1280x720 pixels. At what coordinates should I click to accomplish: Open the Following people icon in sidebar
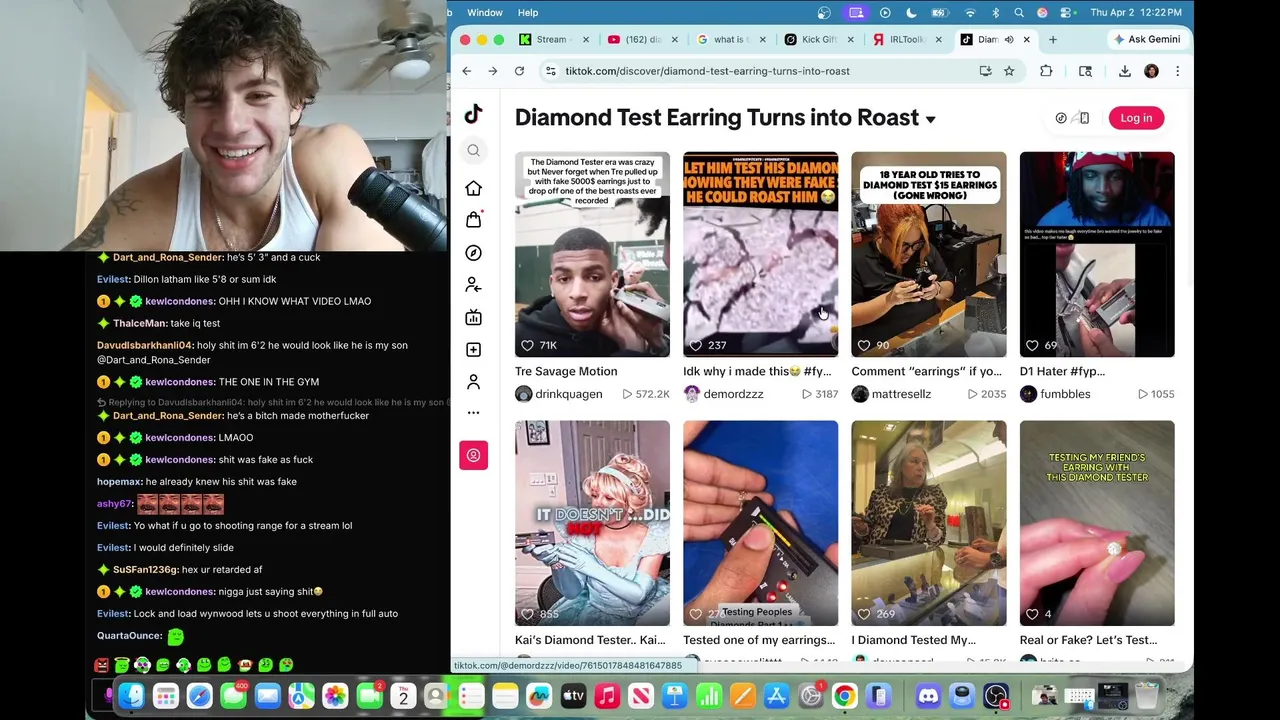[473, 285]
